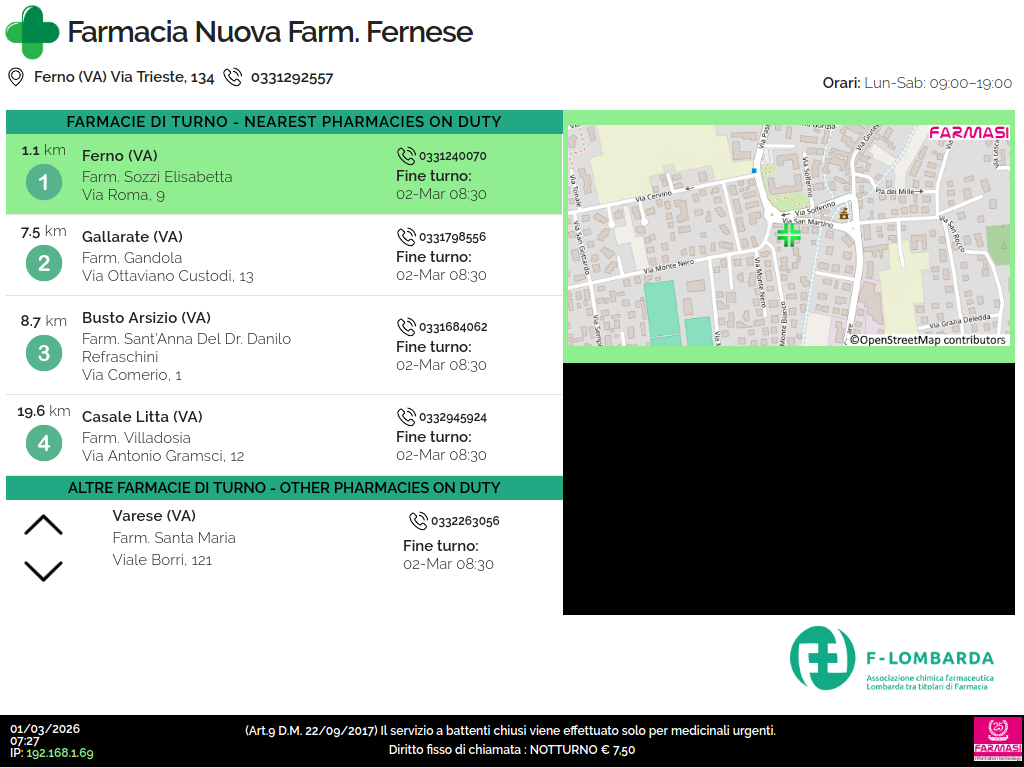Screen dimensions: 1024x768
Task: Select the number 2 circle badge
Action: pyautogui.click(x=43, y=263)
